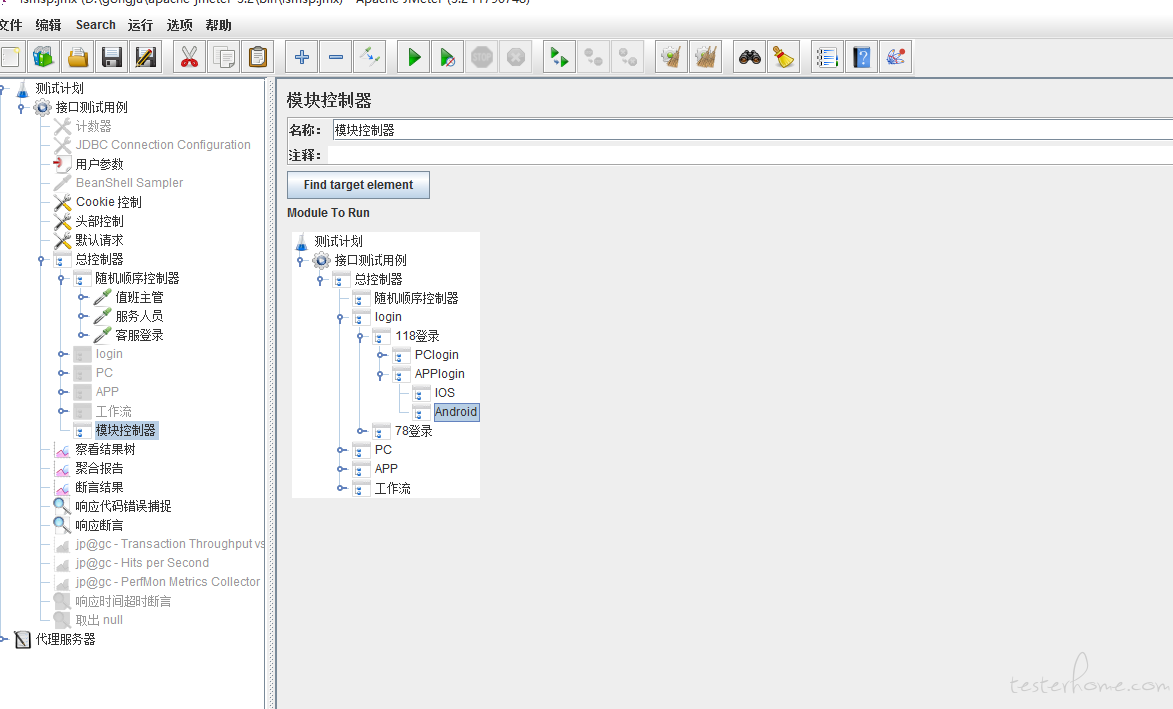Screen dimensions: 1173x709
Task: Open the Templates toolbar icon
Action: (x=44, y=57)
